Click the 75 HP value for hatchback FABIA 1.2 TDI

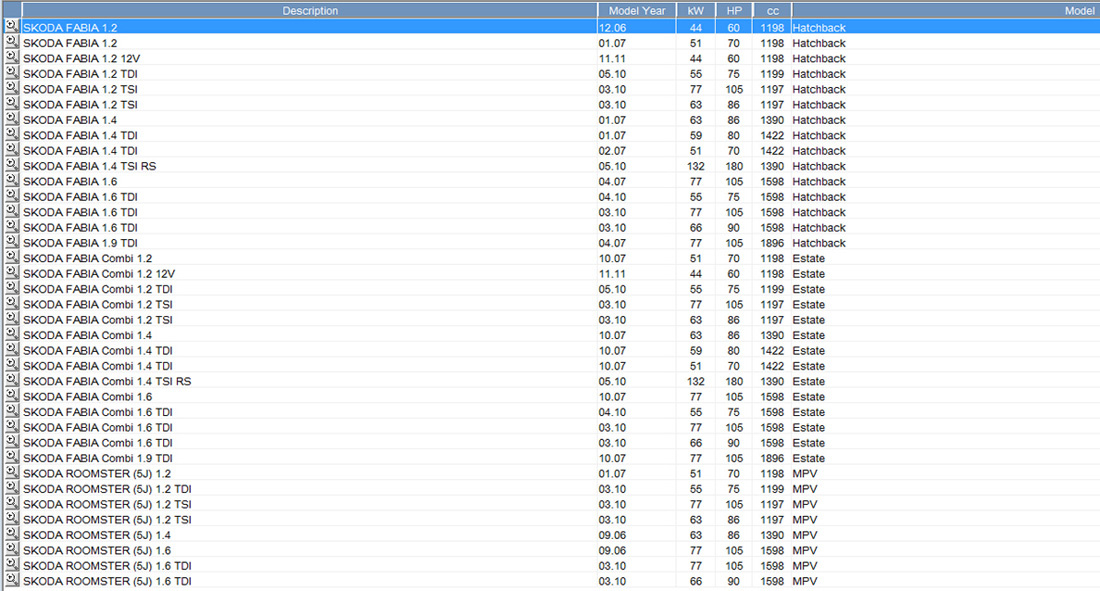click(733, 74)
